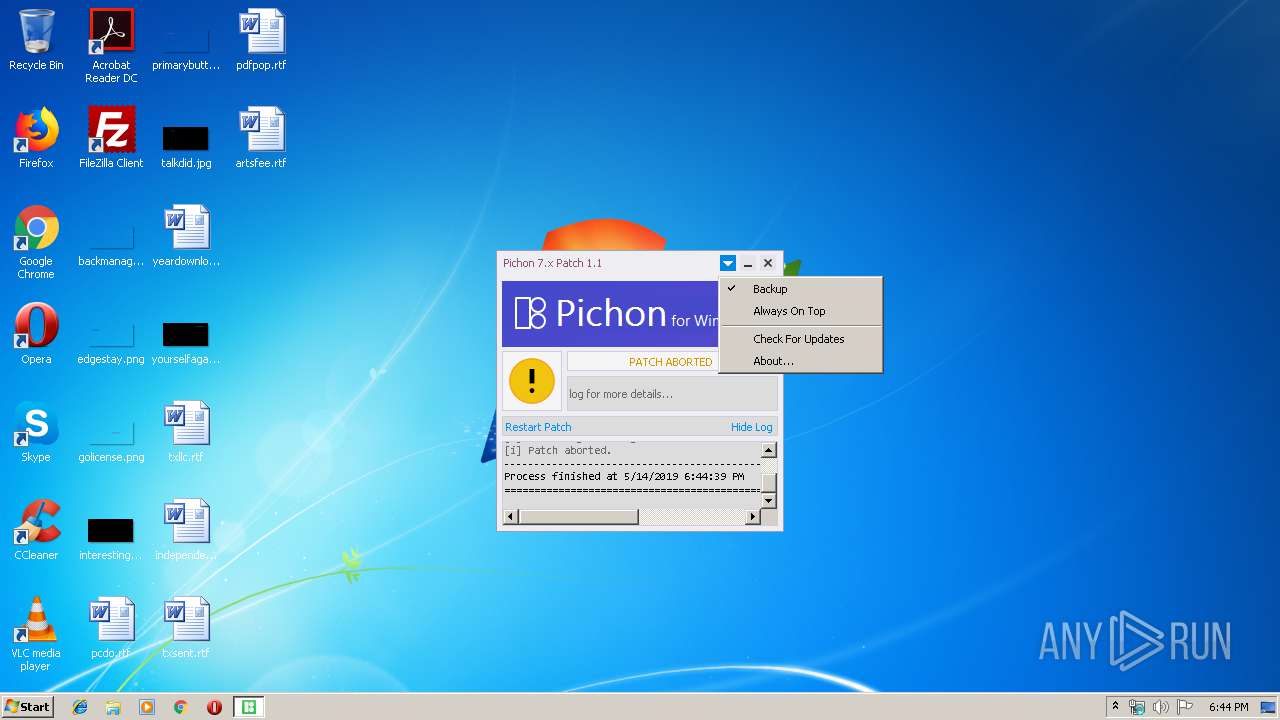Click the yellow warning exclamation icon
This screenshot has width=1280, height=720.
[532, 381]
